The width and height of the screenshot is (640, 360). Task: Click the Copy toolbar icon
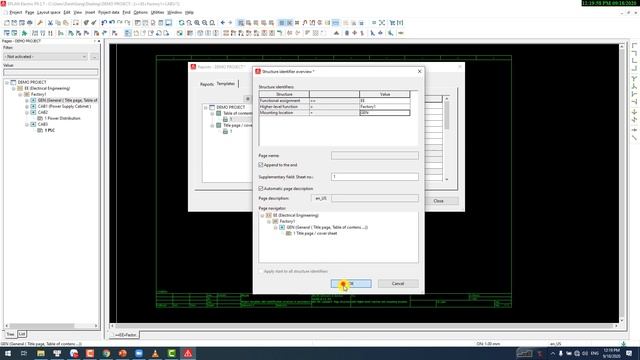point(58,23)
